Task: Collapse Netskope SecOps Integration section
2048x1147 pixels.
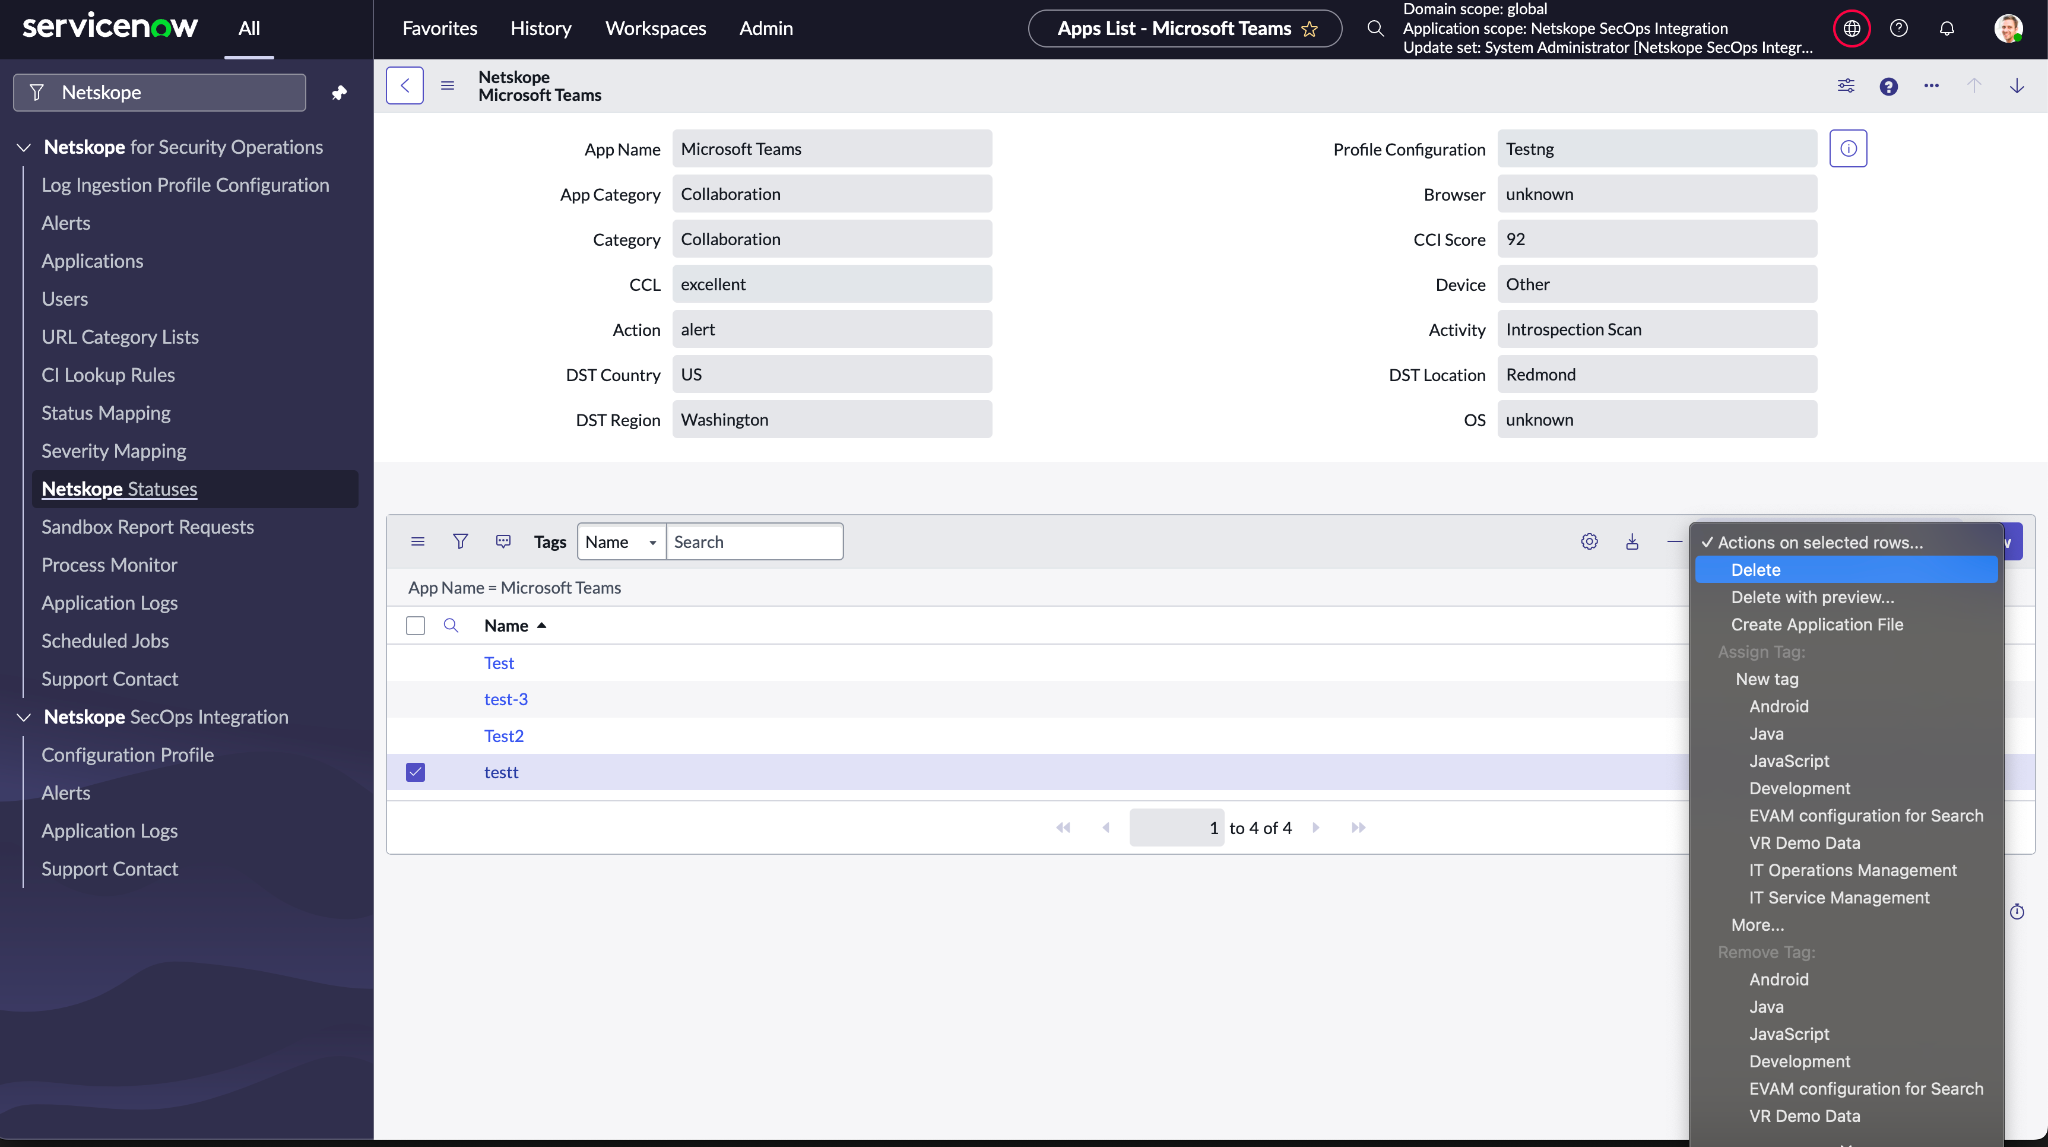Action: pos(24,717)
